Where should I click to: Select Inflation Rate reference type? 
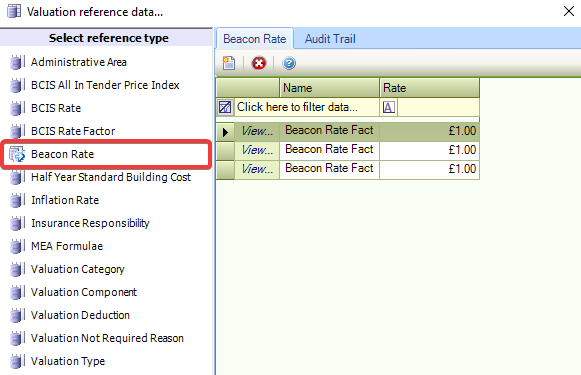click(x=65, y=200)
